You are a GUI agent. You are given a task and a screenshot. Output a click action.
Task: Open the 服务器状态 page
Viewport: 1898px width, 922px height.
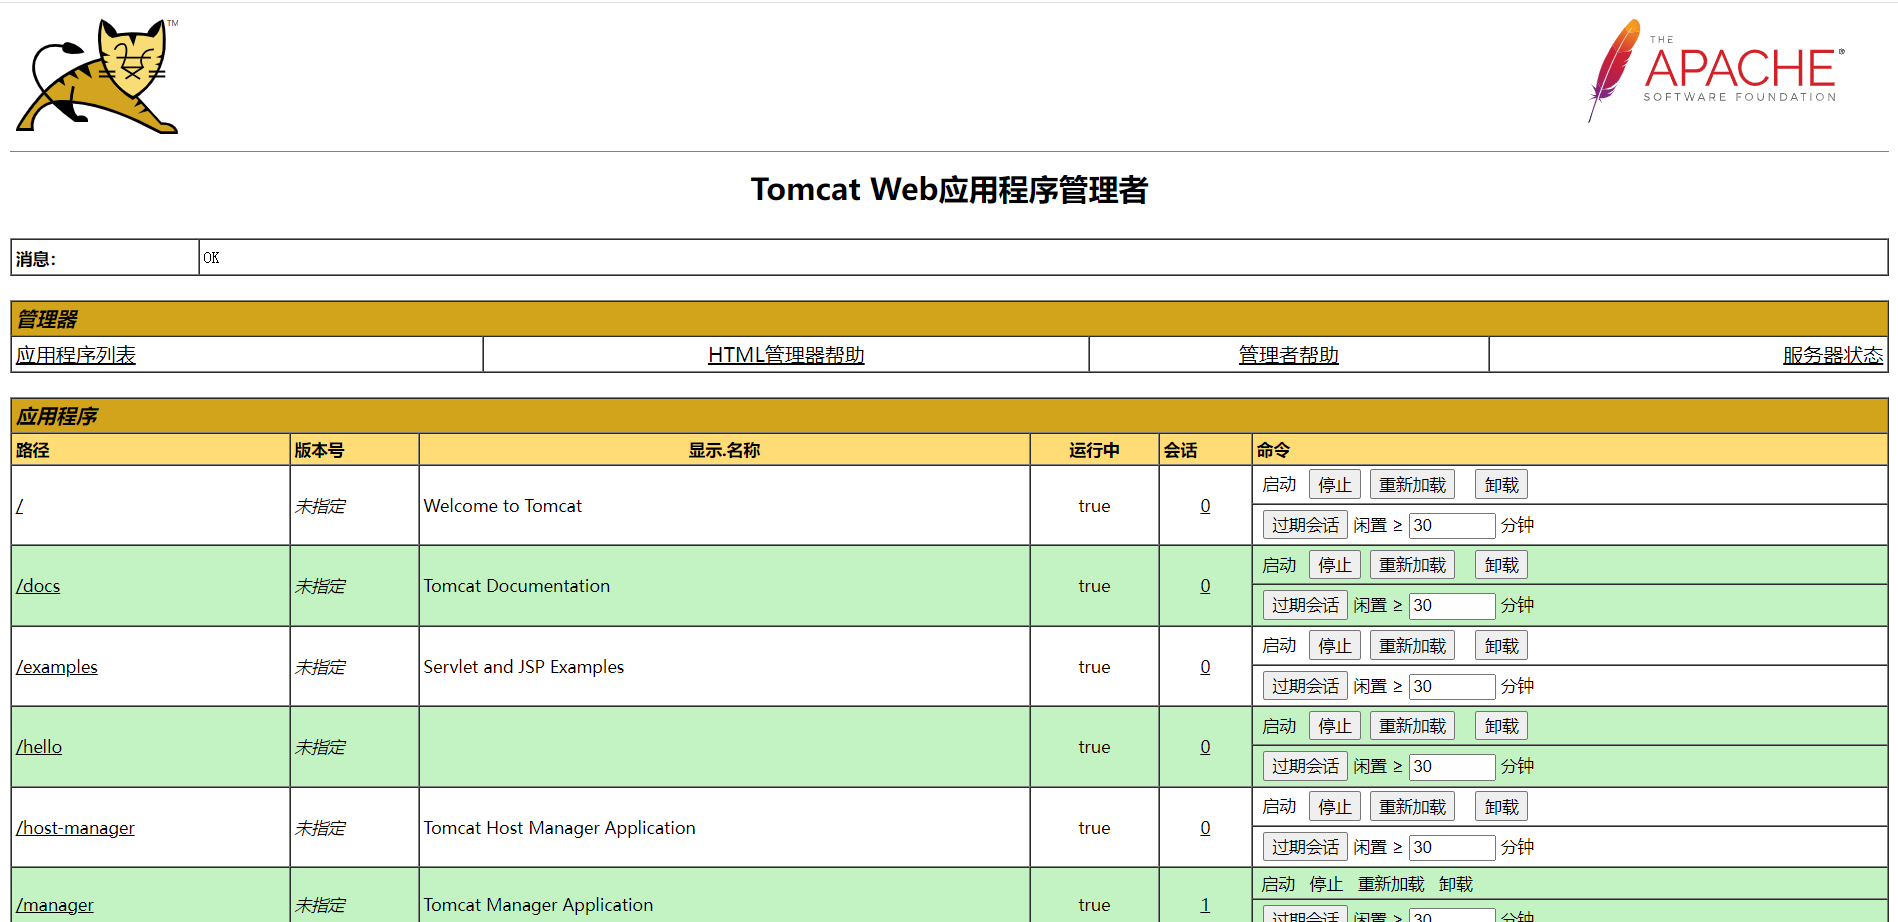point(1831,354)
